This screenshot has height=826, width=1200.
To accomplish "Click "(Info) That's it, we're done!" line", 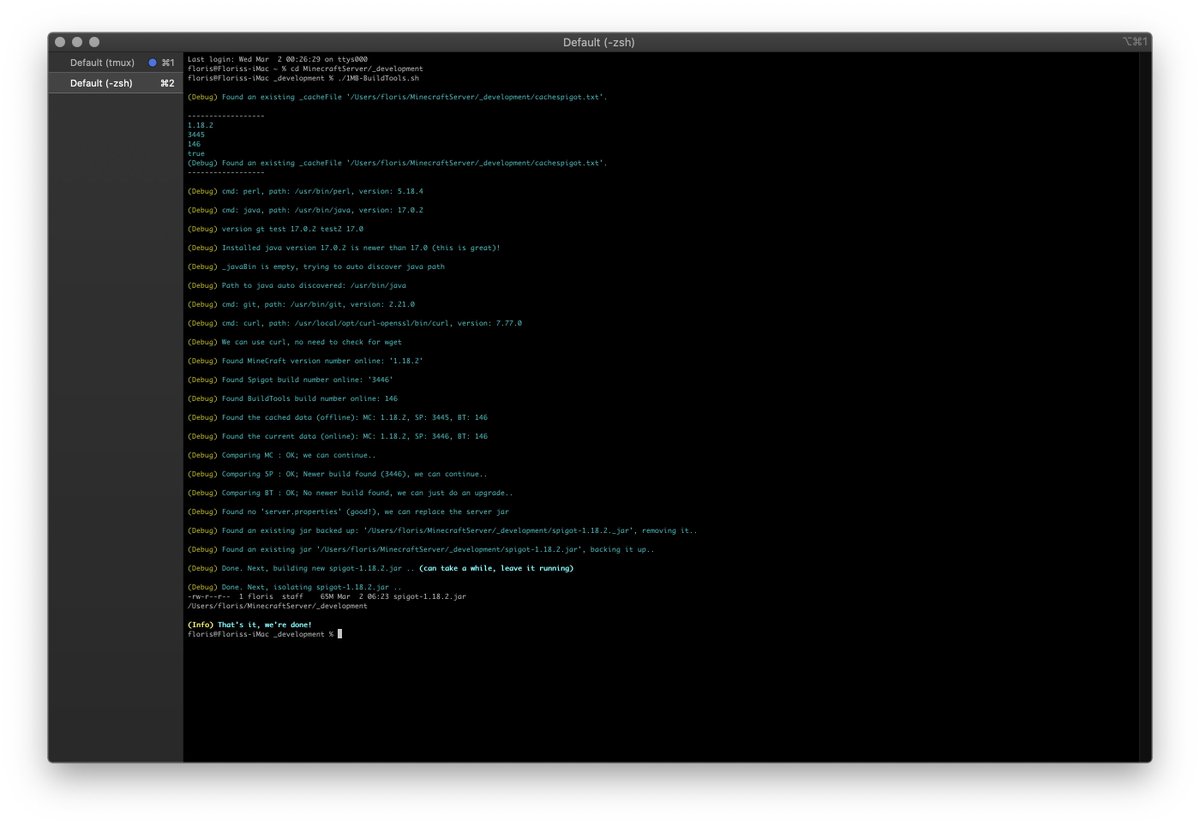I will tap(249, 624).
